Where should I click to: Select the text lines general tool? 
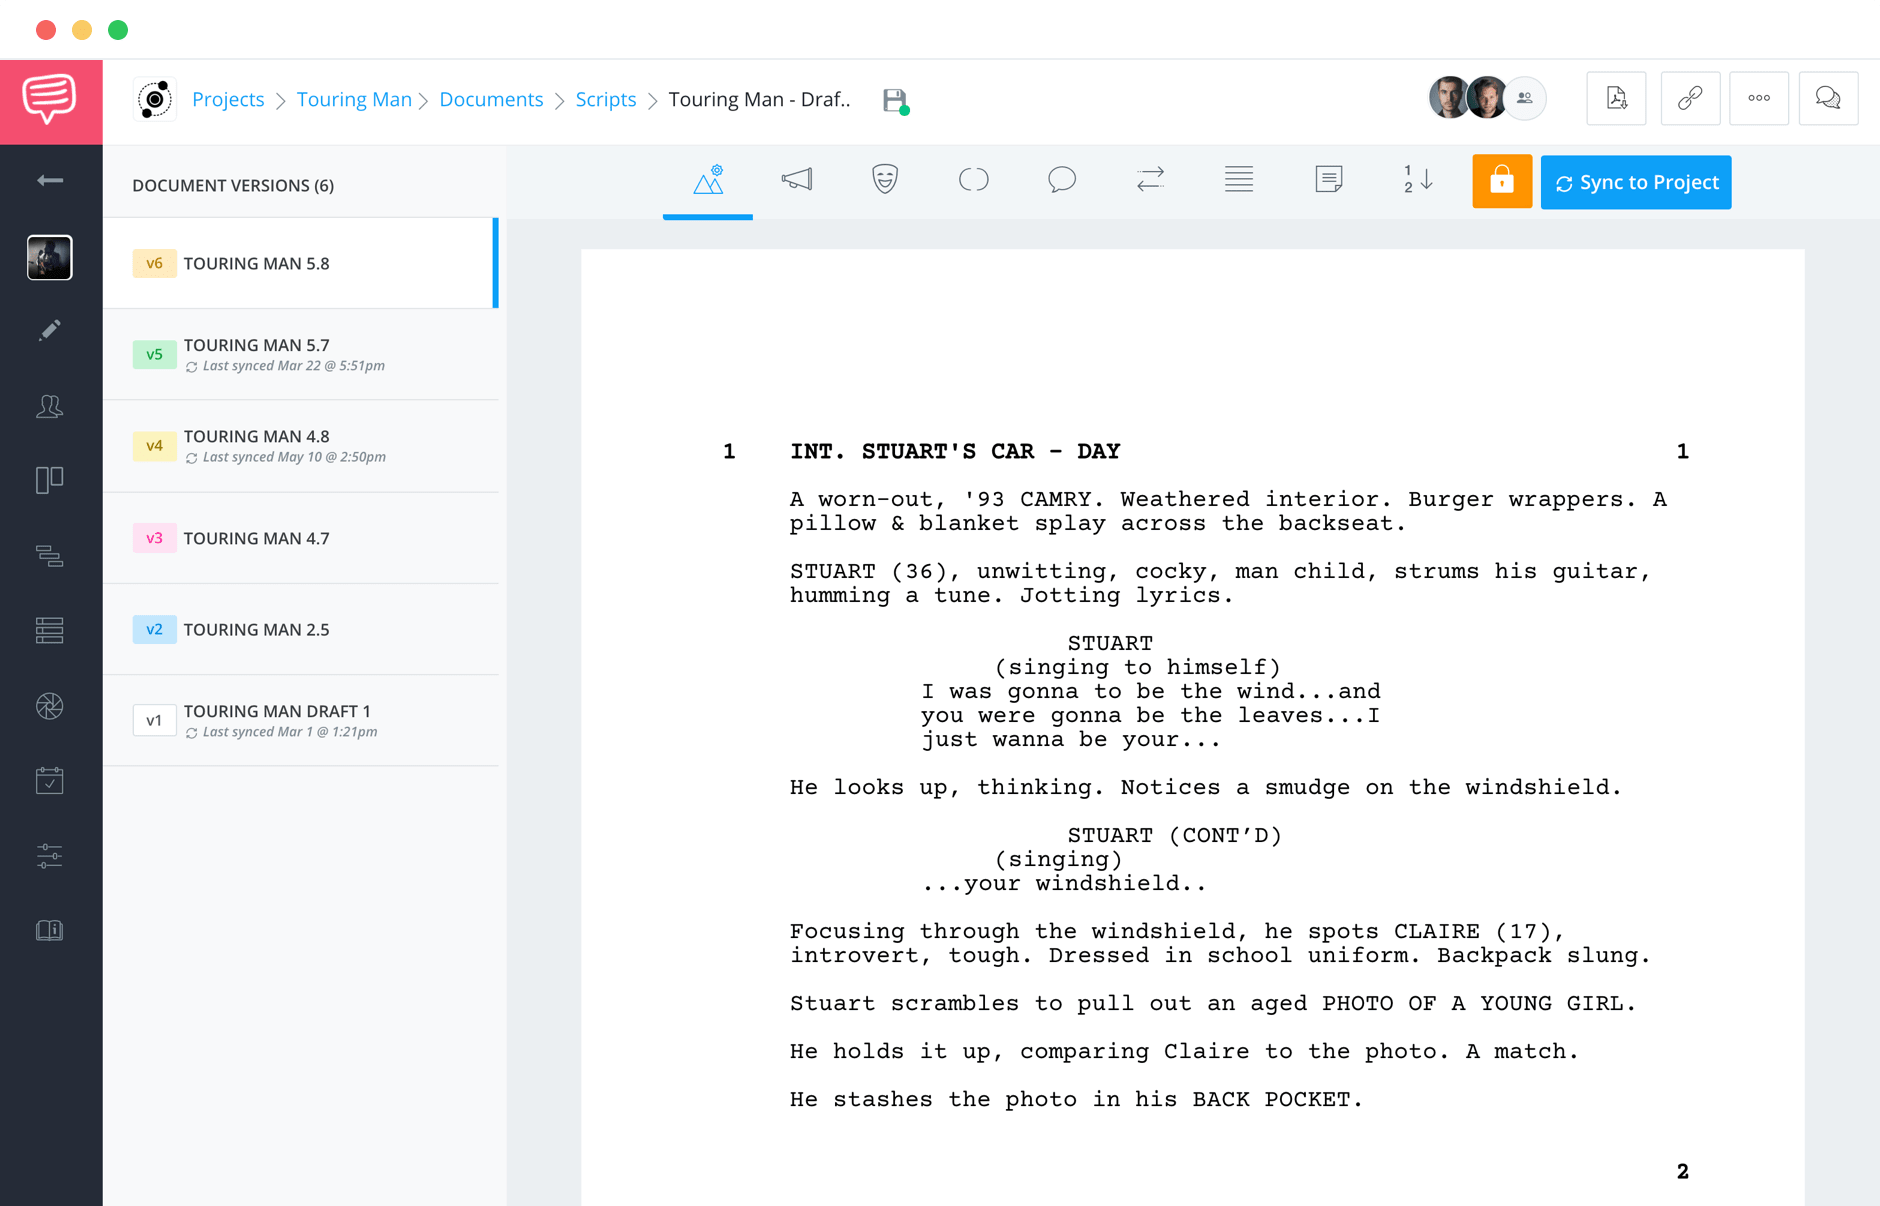(x=1239, y=180)
